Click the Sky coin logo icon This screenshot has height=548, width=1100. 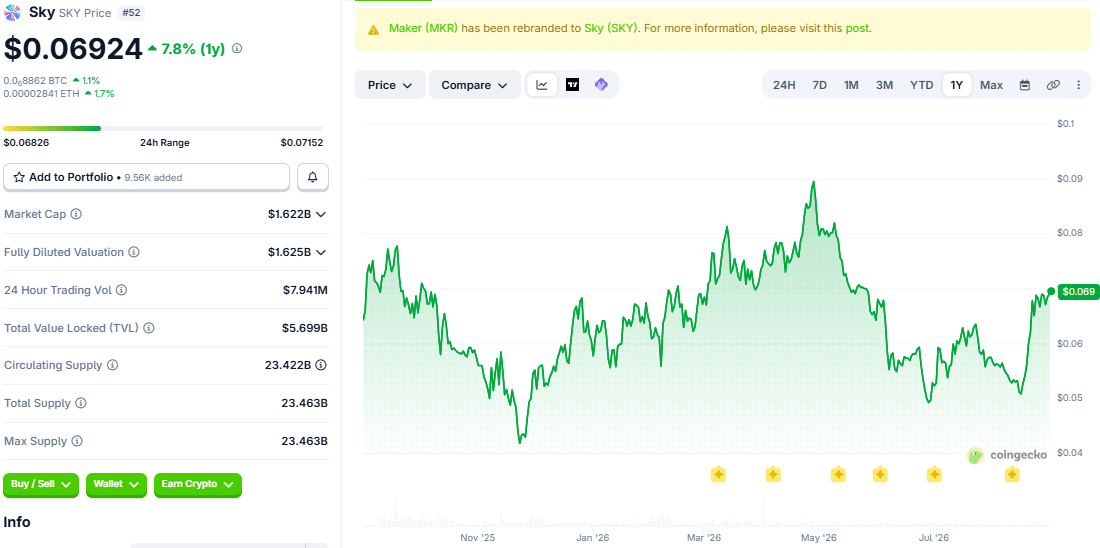[13, 12]
